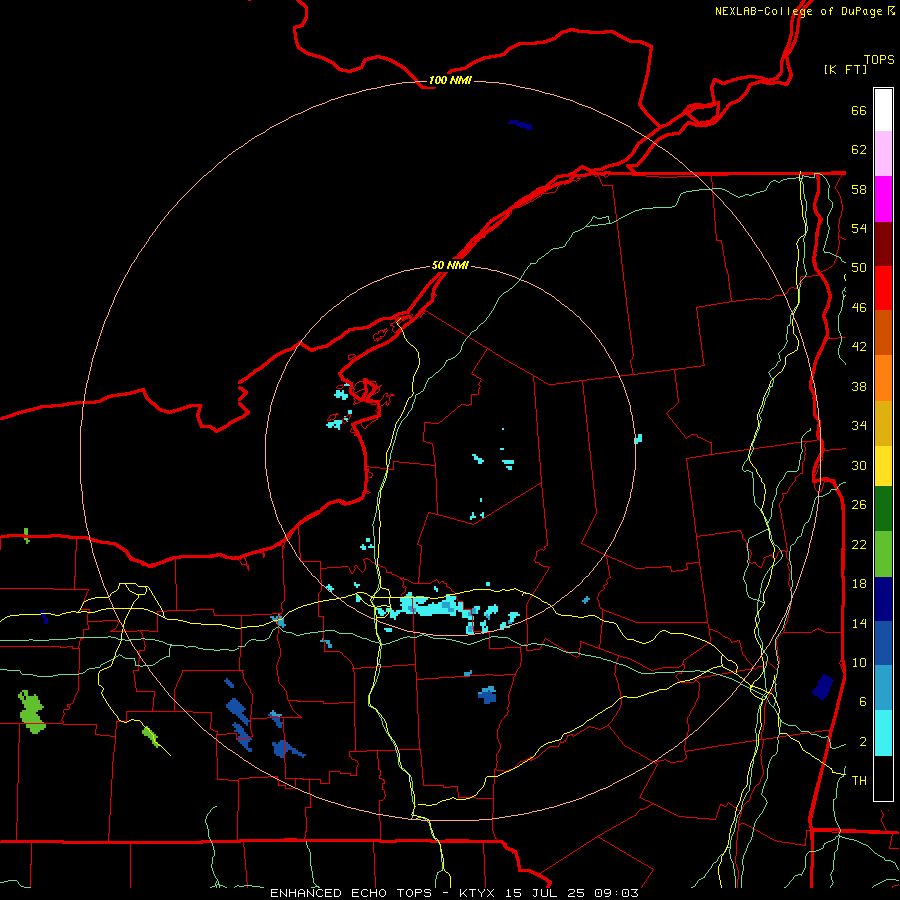Click the 42 value on the legend

click(859, 347)
